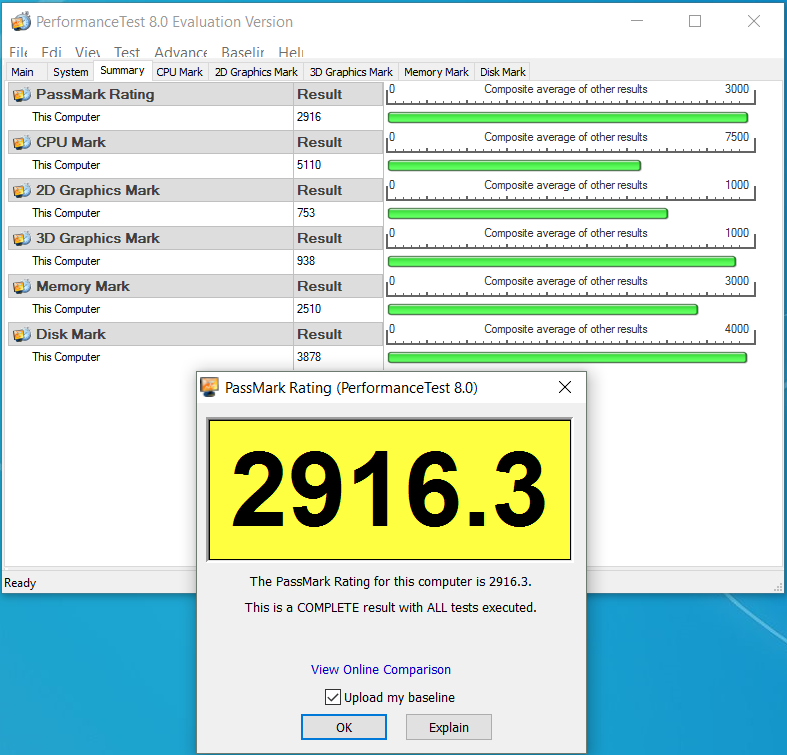Screen dimensions: 787x755
Task: Open the 2D Graphics Mark tab
Action: (x=256, y=72)
